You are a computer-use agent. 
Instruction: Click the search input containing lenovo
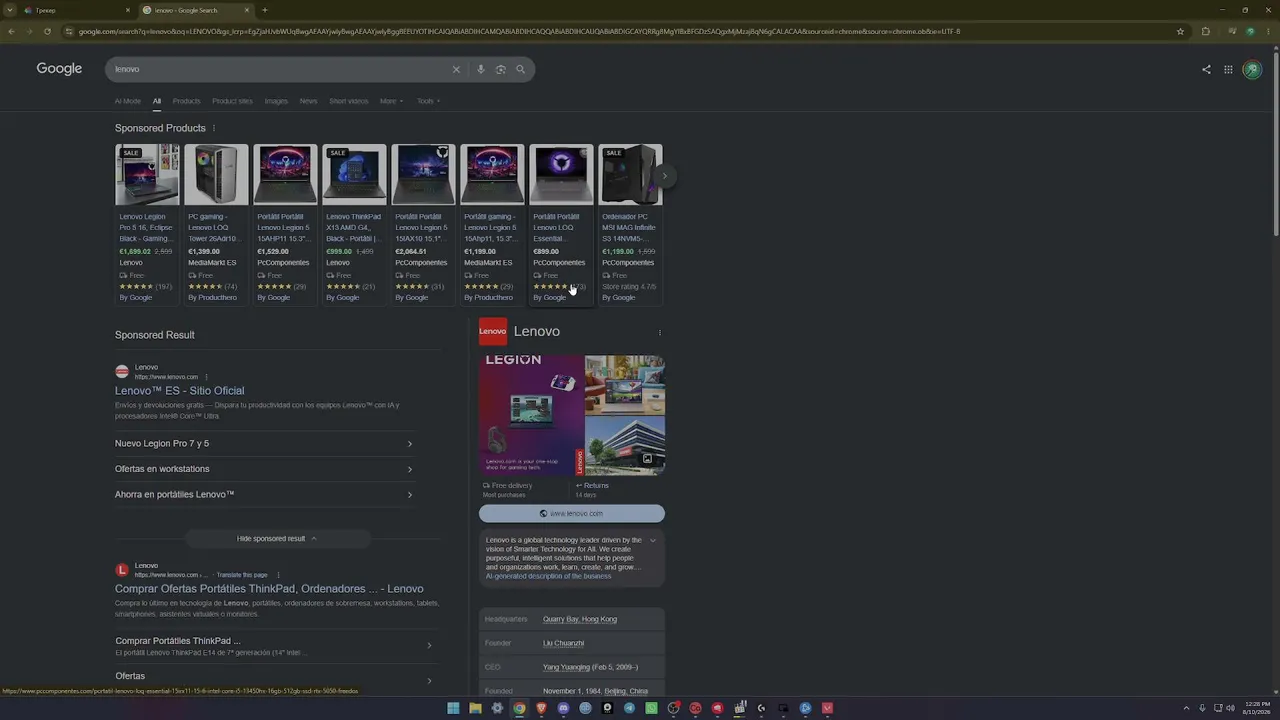(x=279, y=69)
